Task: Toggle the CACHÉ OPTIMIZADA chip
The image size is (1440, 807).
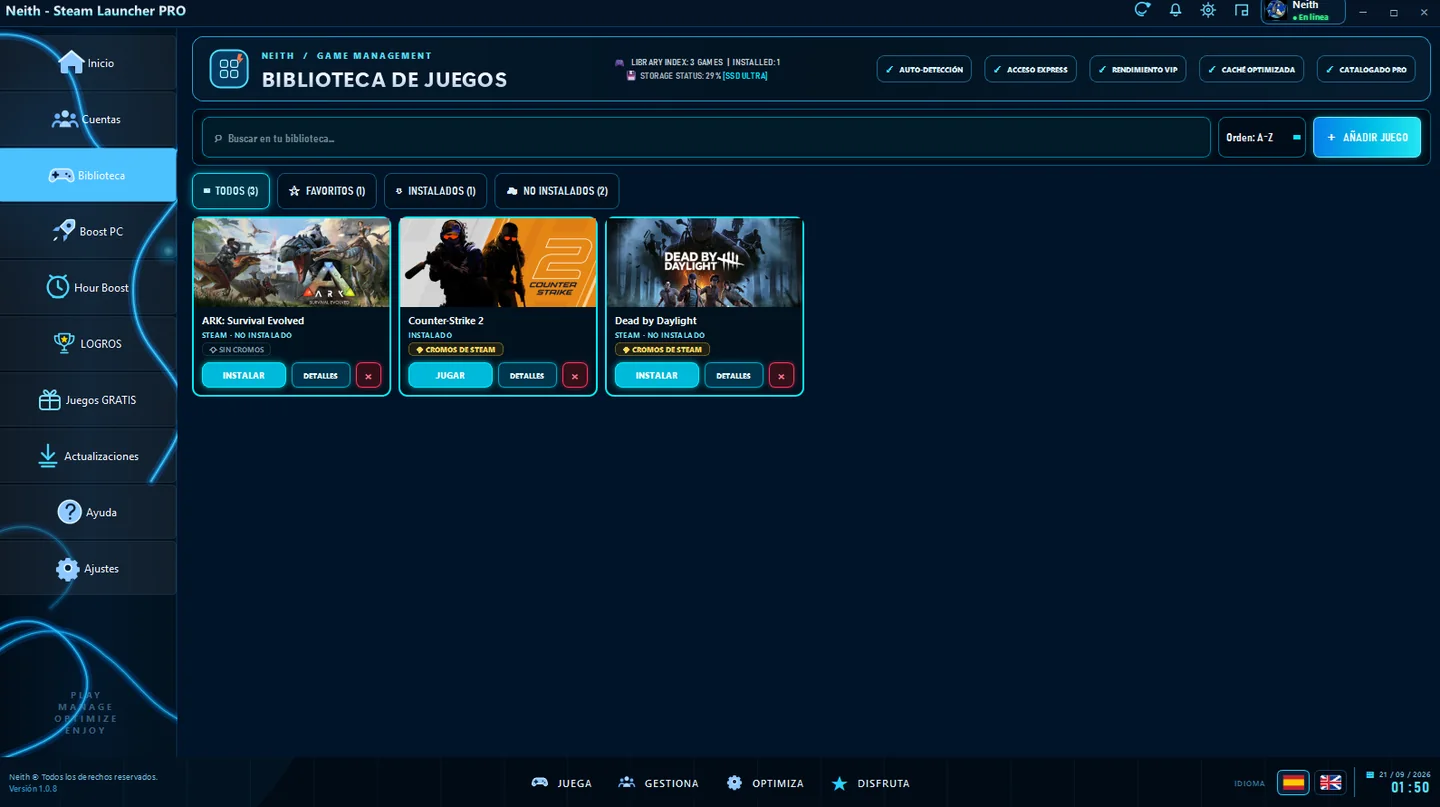Action: [1252, 69]
